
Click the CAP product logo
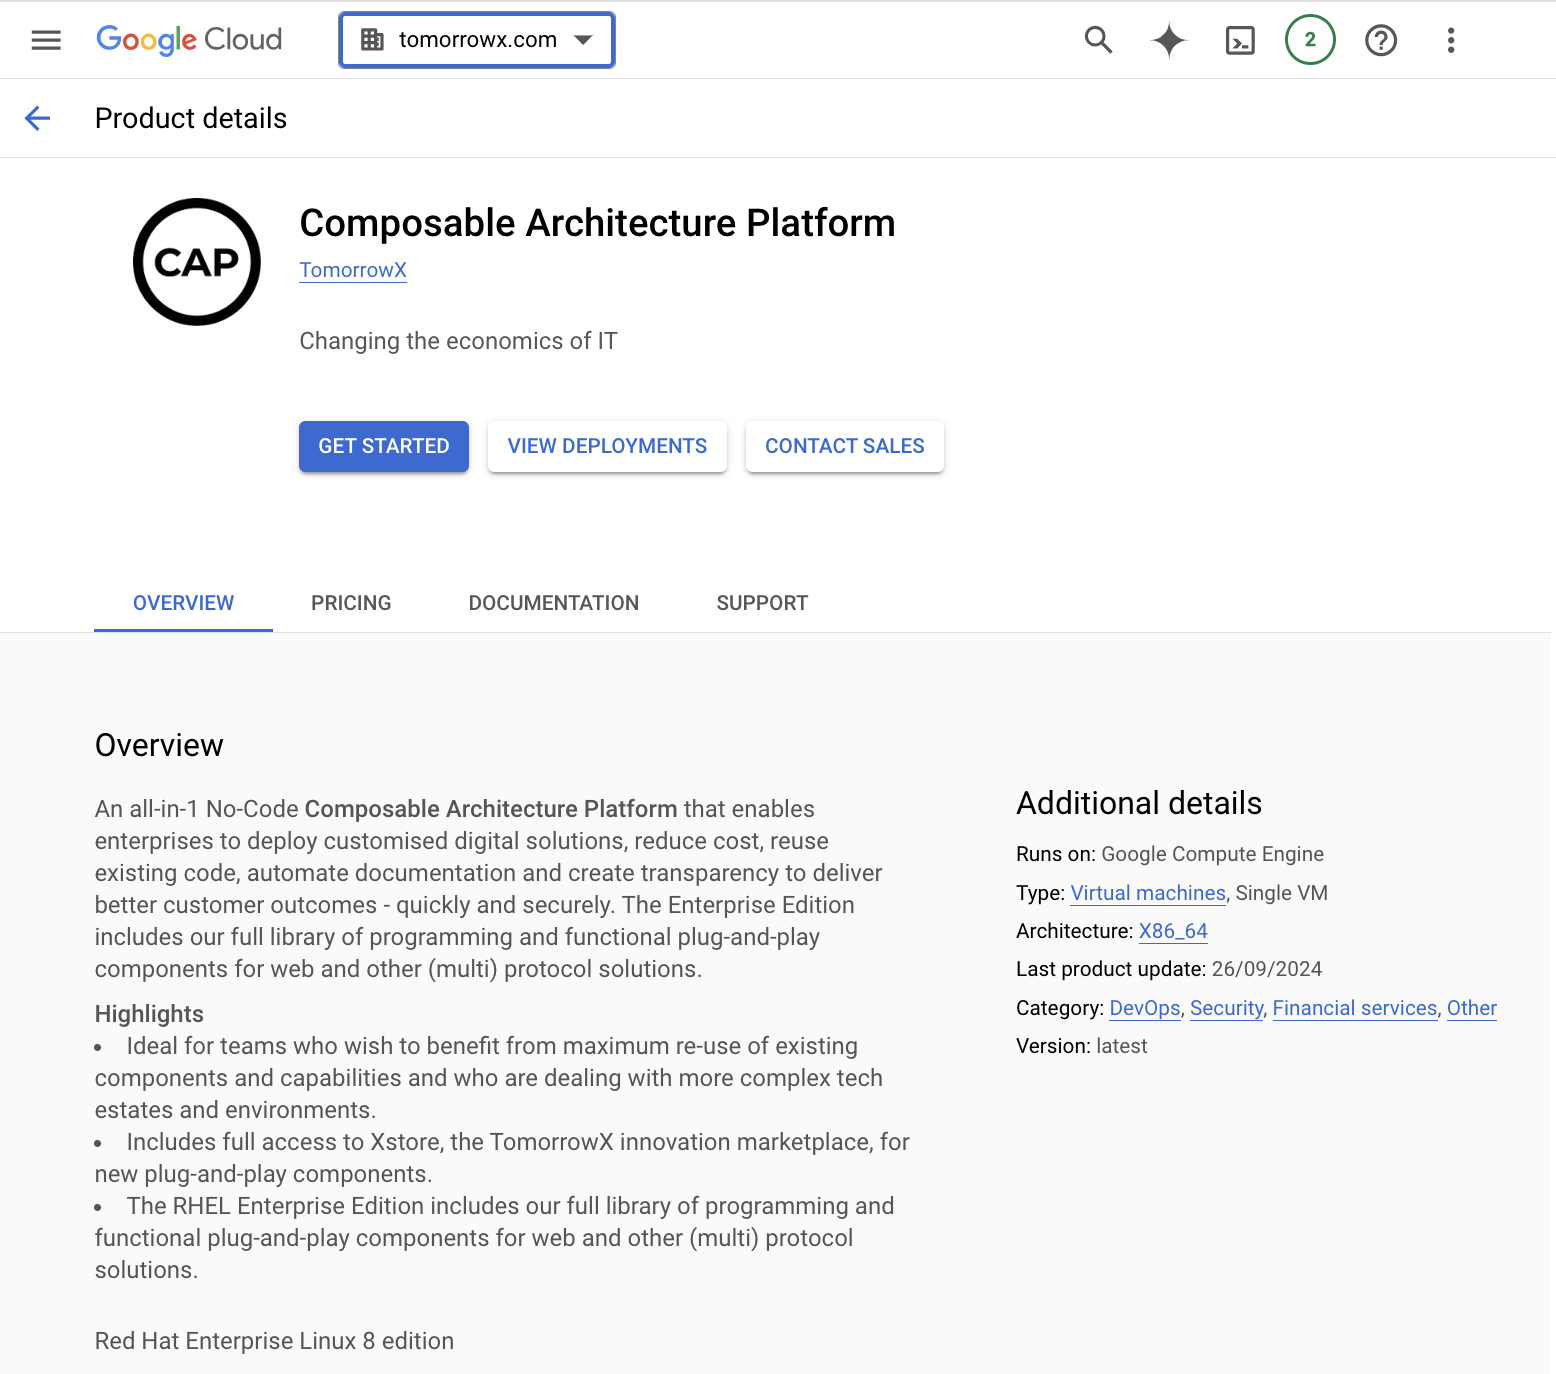pyautogui.click(x=197, y=262)
